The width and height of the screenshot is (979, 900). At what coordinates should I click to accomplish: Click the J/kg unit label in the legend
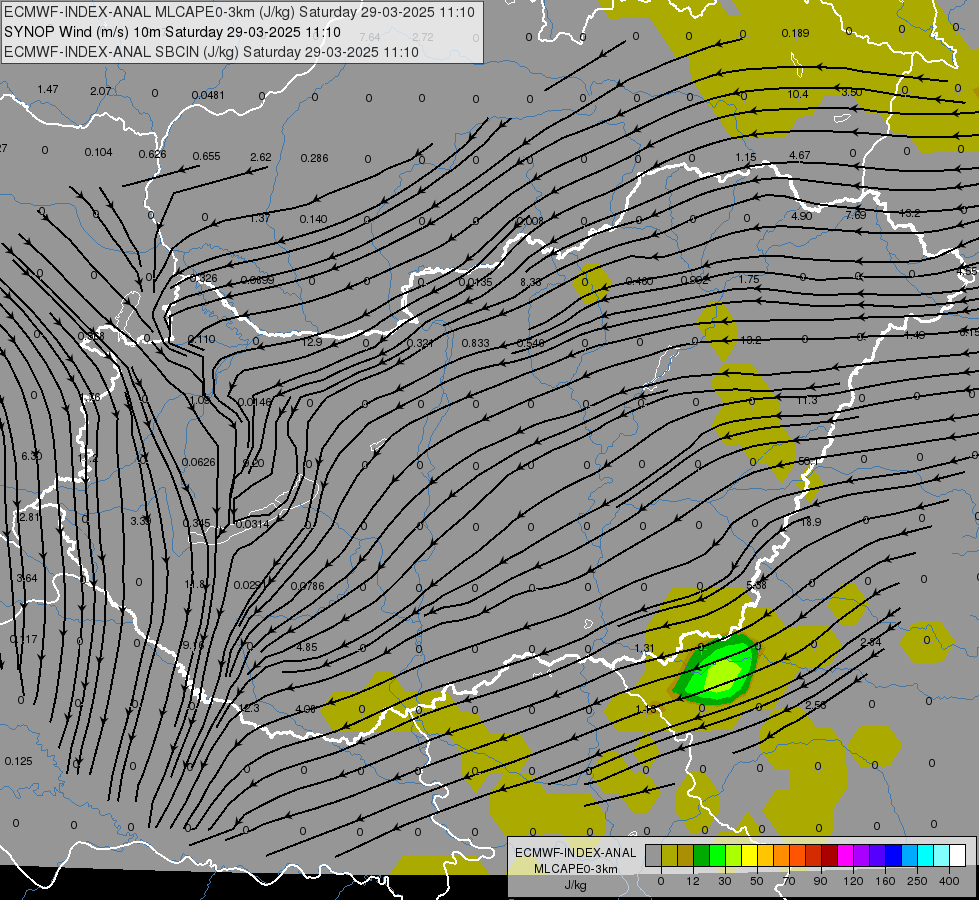[575, 885]
